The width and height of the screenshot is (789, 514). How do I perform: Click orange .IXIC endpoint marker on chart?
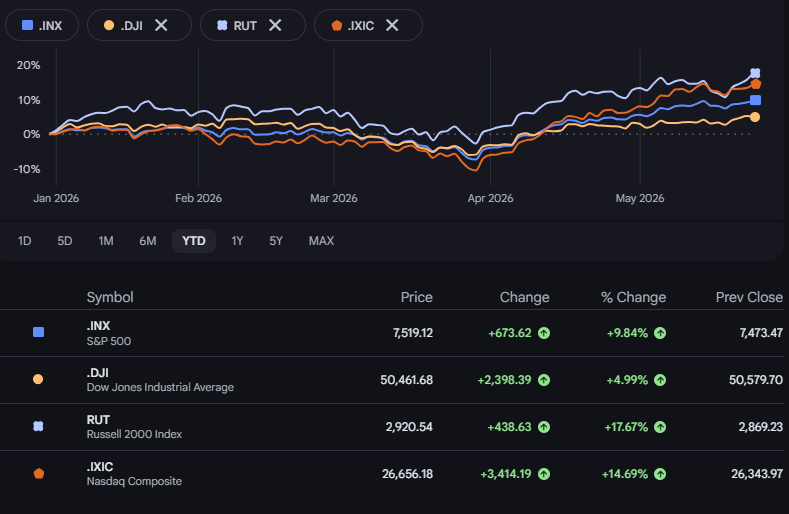[x=756, y=84]
